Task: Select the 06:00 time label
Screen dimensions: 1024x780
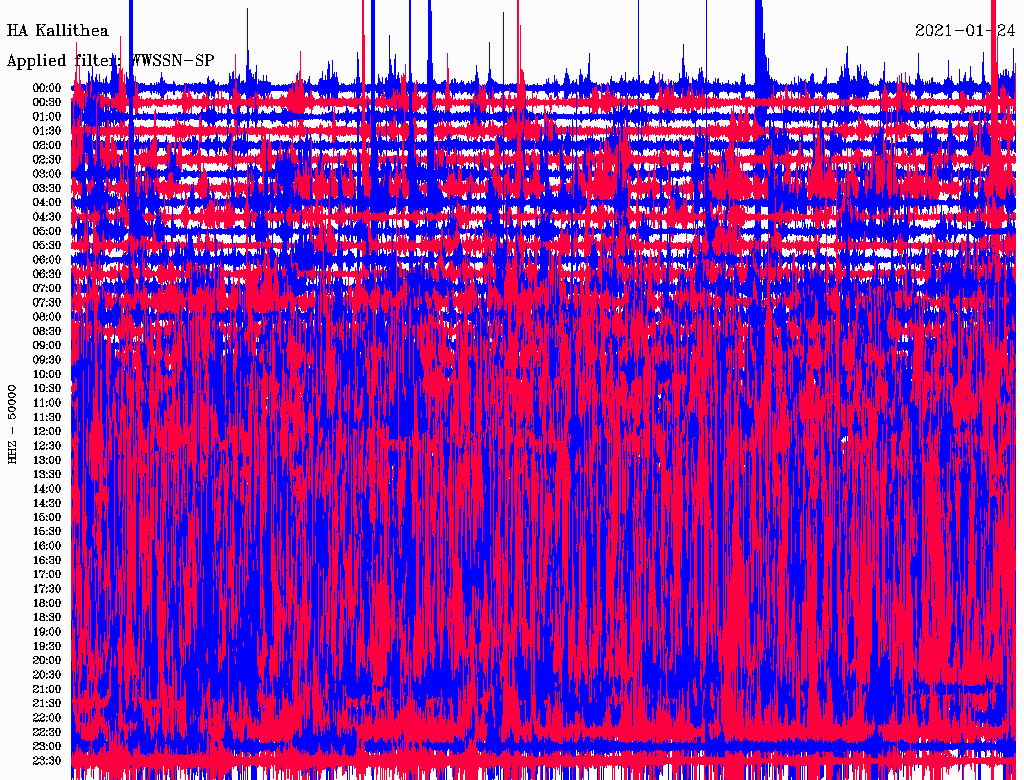Action: tap(47, 259)
